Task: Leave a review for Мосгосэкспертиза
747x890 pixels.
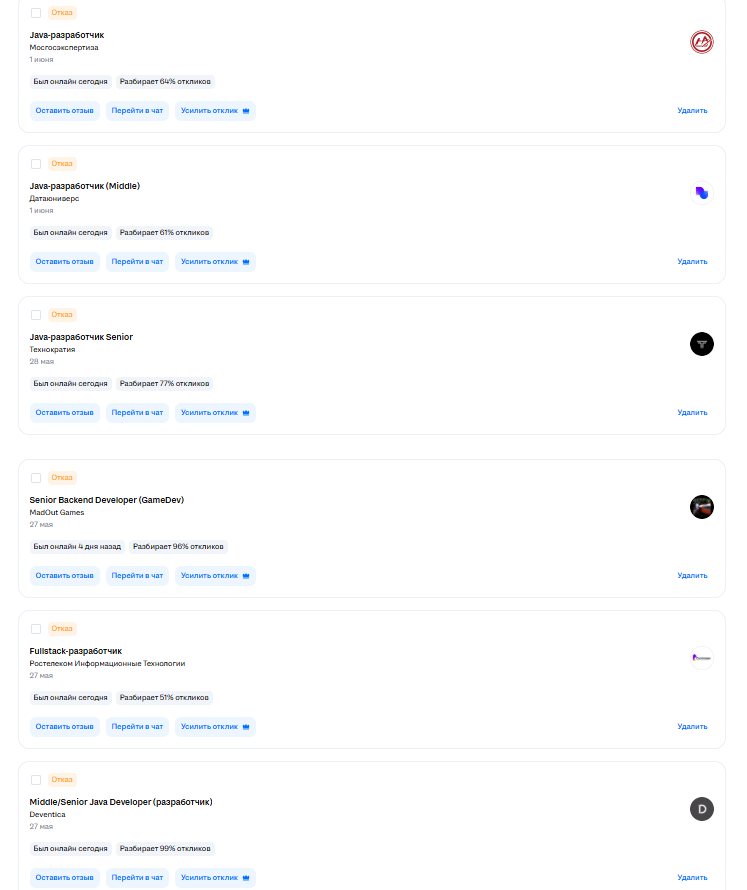Action: [x=65, y=111]
